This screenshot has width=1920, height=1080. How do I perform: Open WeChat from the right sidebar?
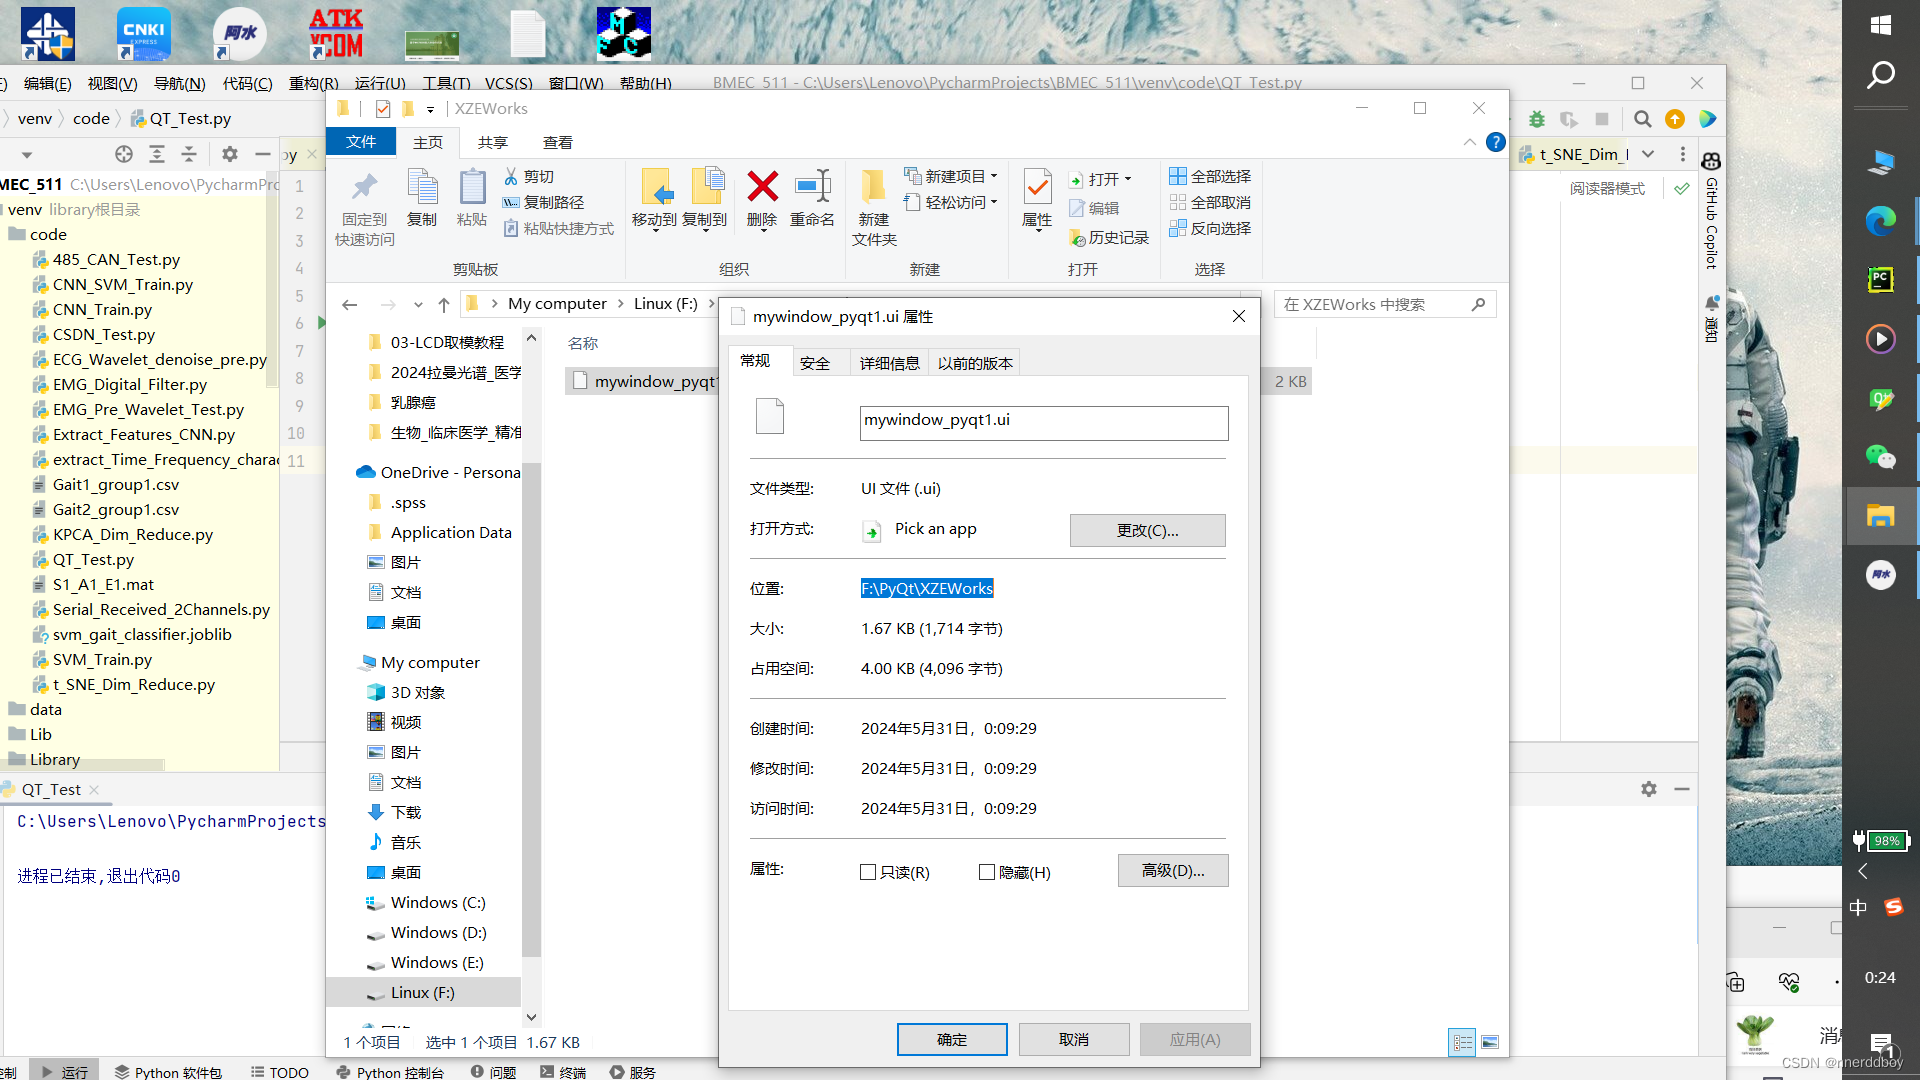1881,458
